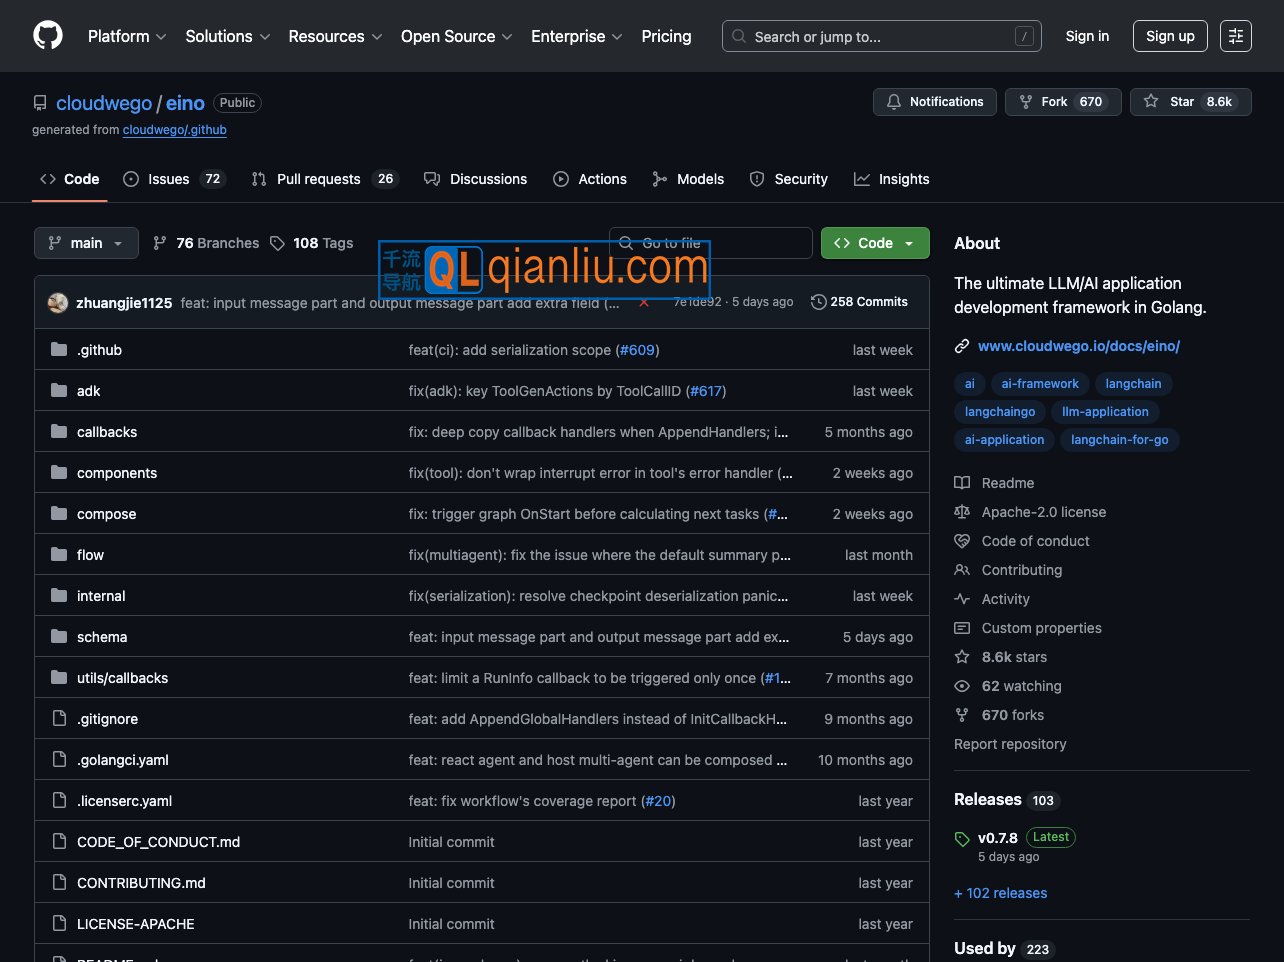Fork the repository using Fork button
Image resolution: width=1284 pixels, height=962 pixels.
[x=1061, y=102]
